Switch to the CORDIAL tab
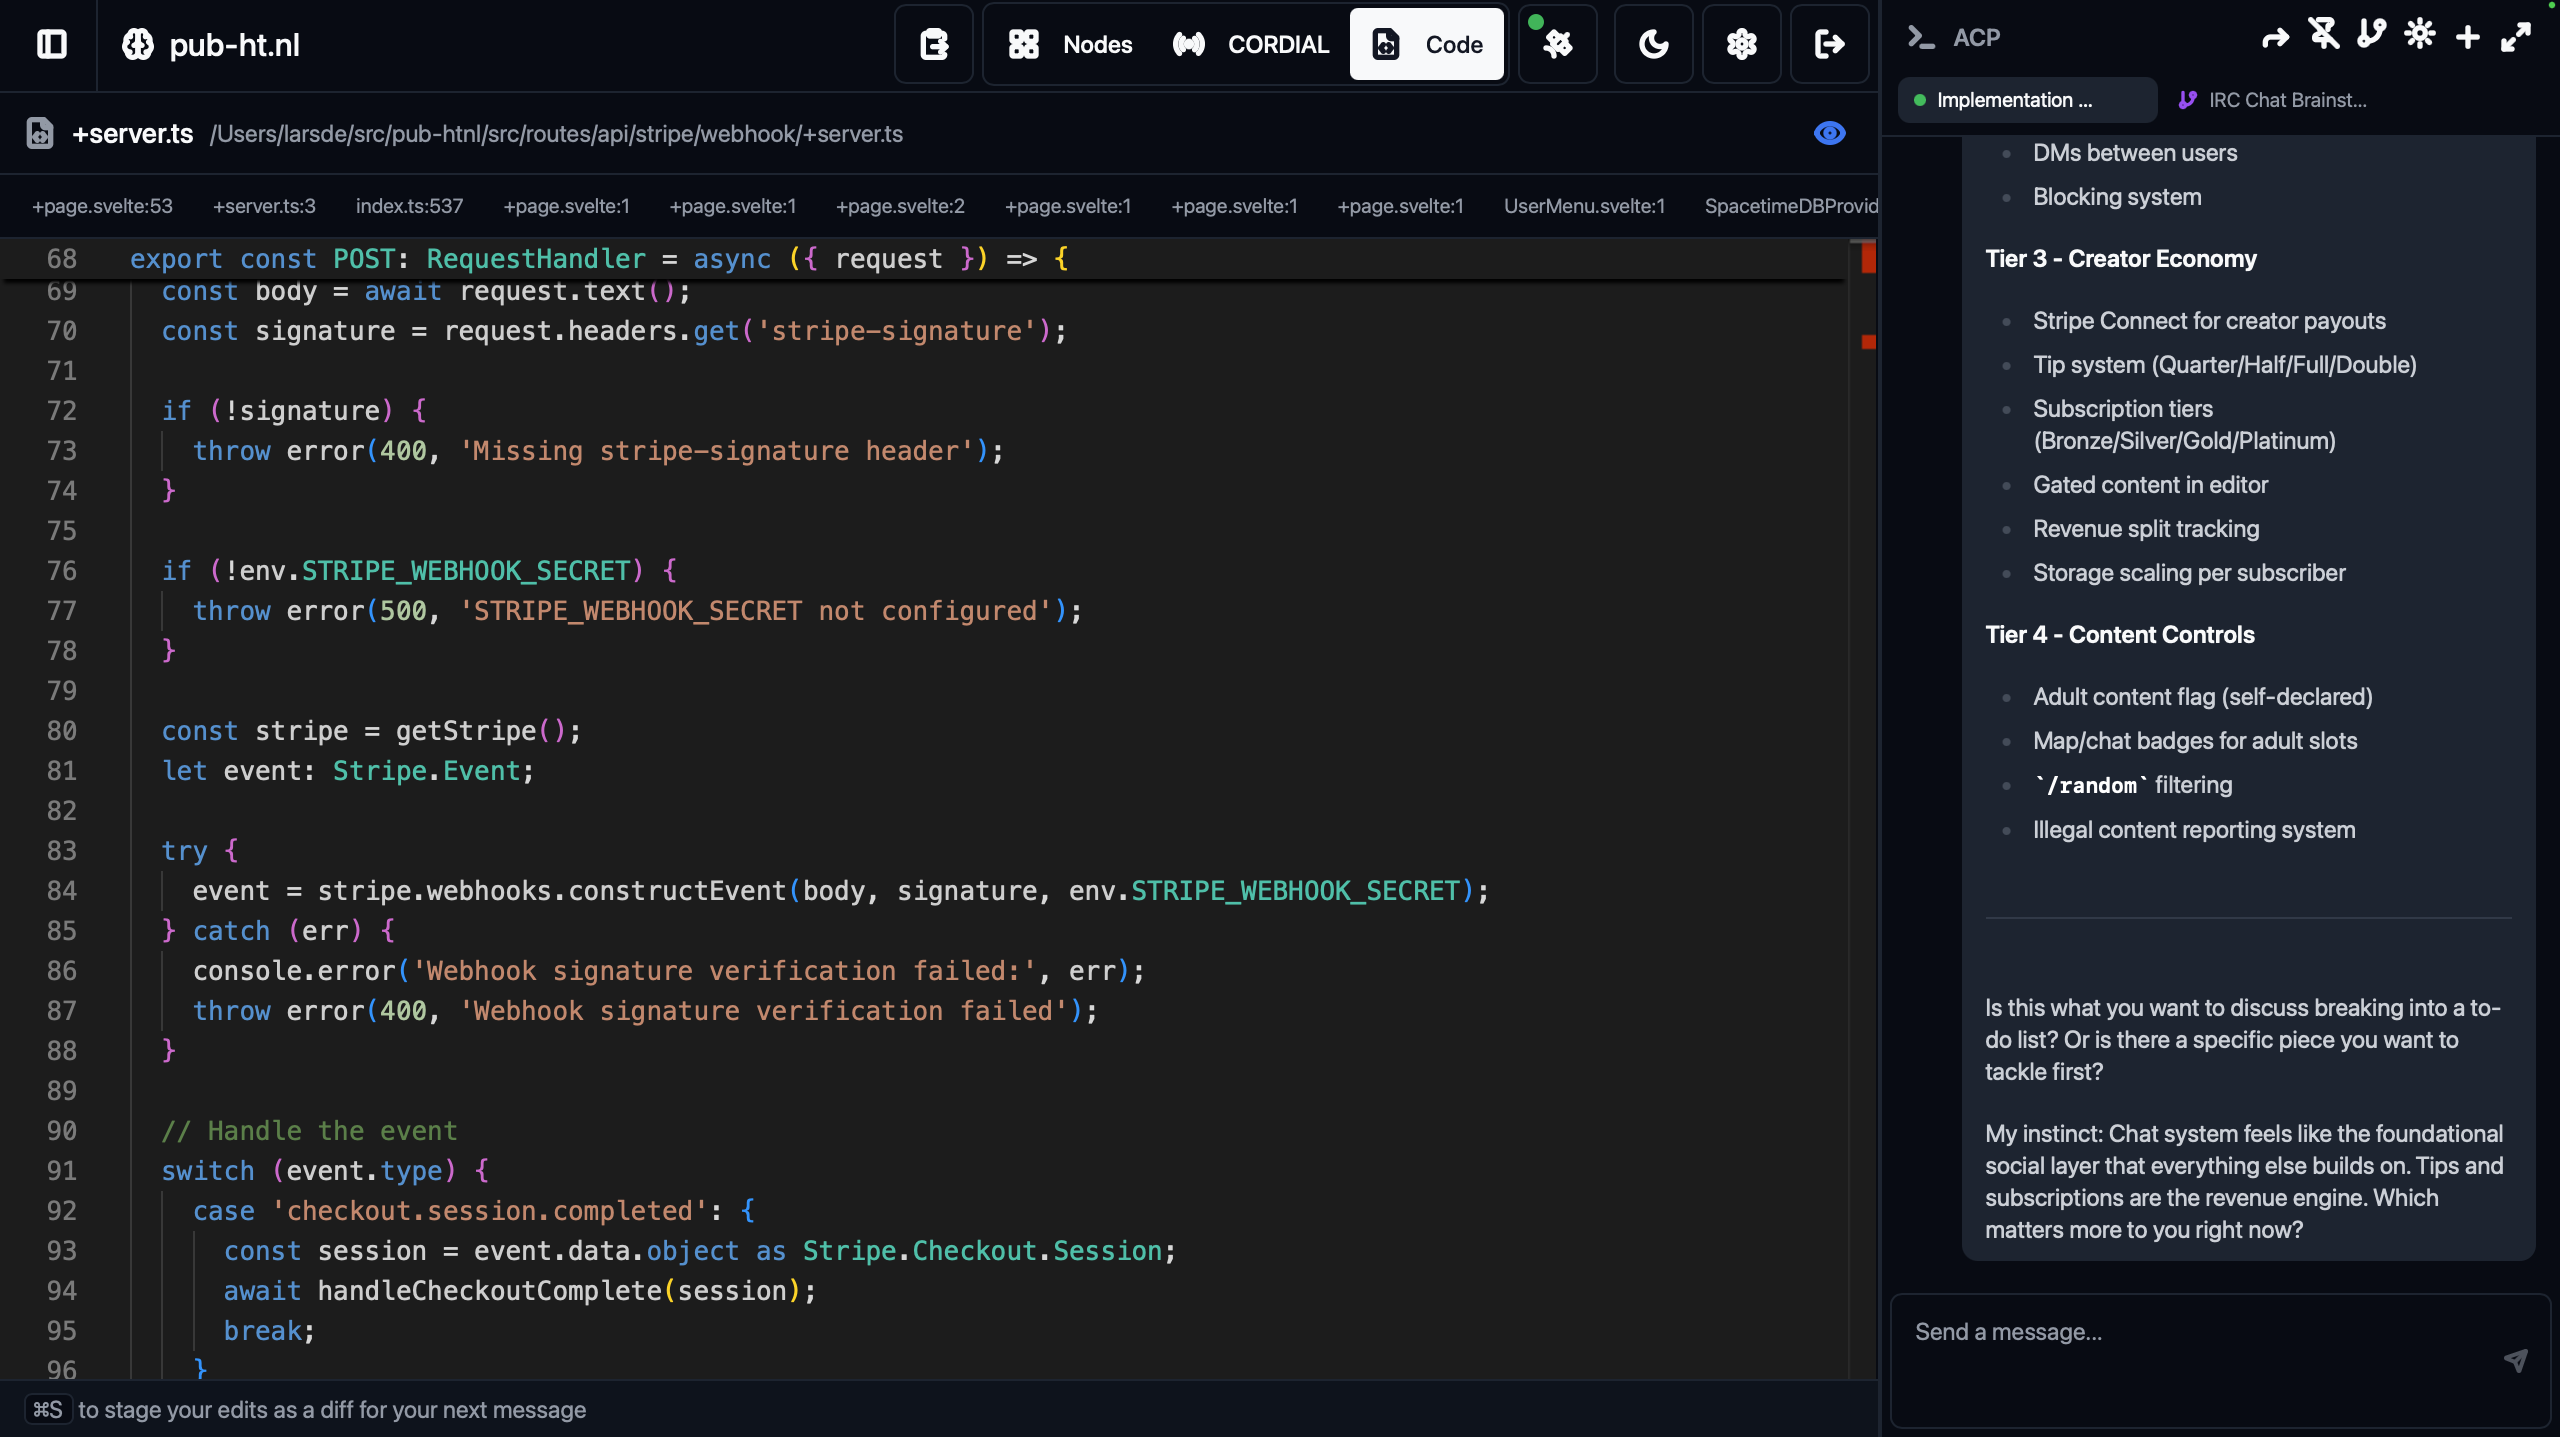 click(x=1250, y=44)
